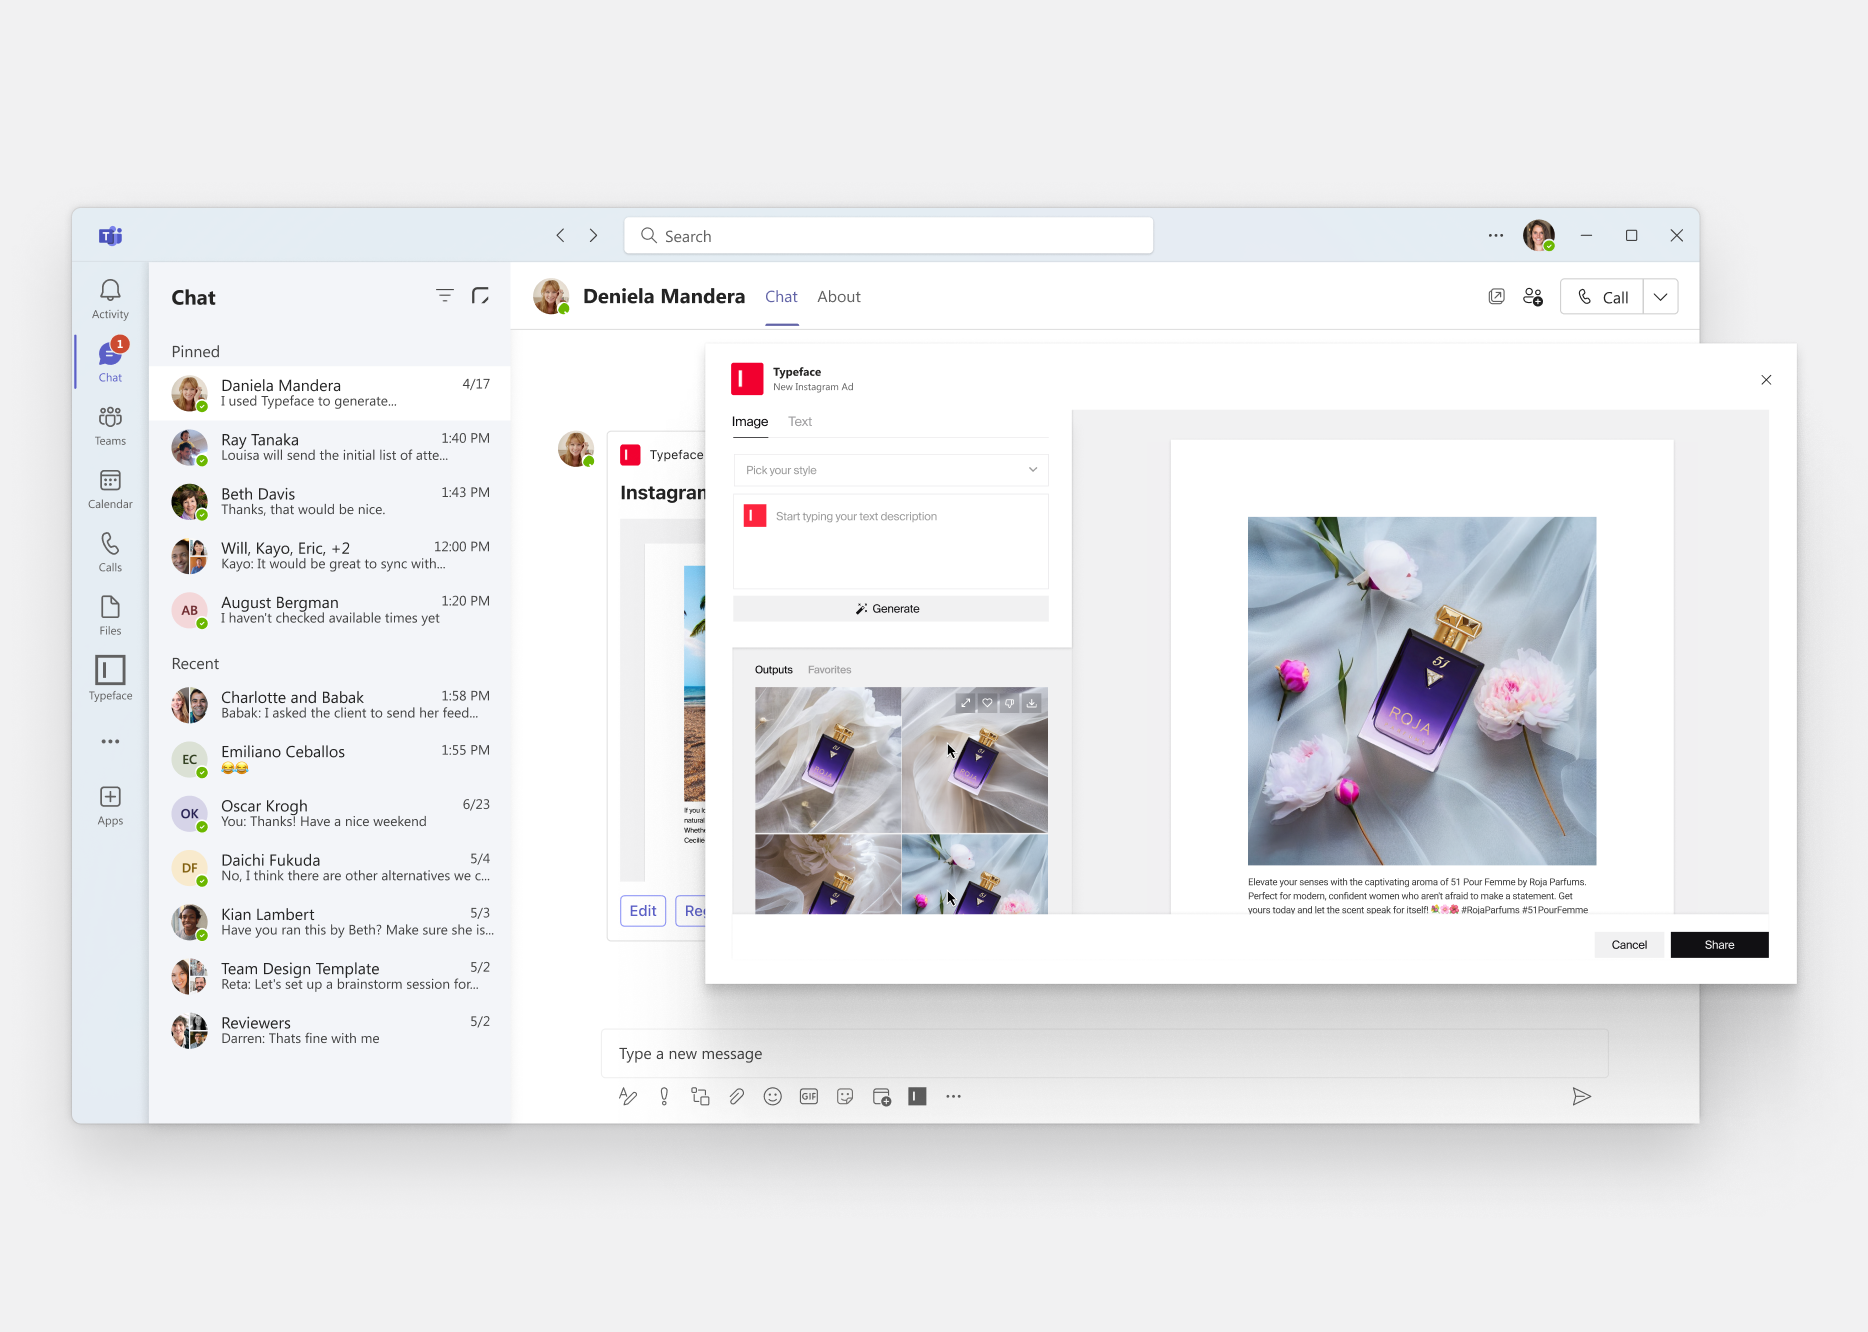
Task: Attach a file with the paperclip
Action: [x=736, y=1097]
